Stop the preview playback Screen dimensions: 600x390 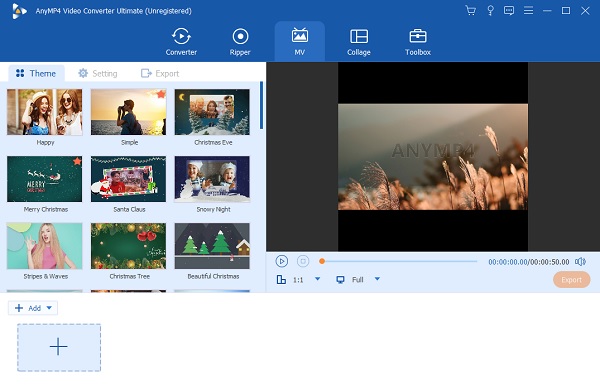(303, 261)
